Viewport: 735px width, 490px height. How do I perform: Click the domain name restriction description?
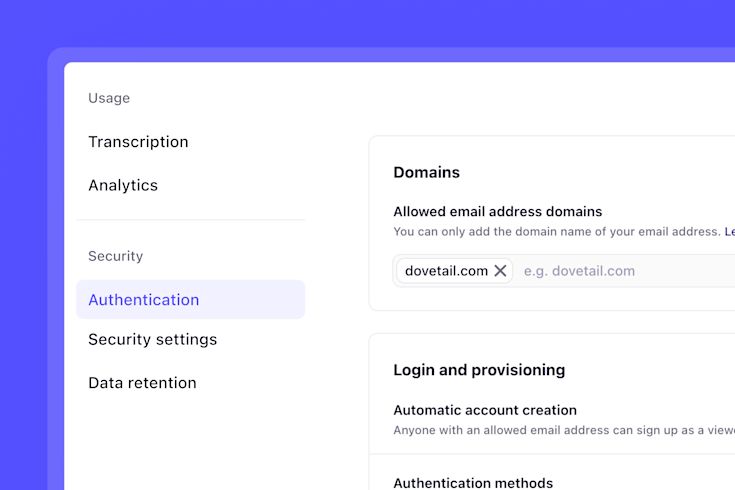coord(557,232)
